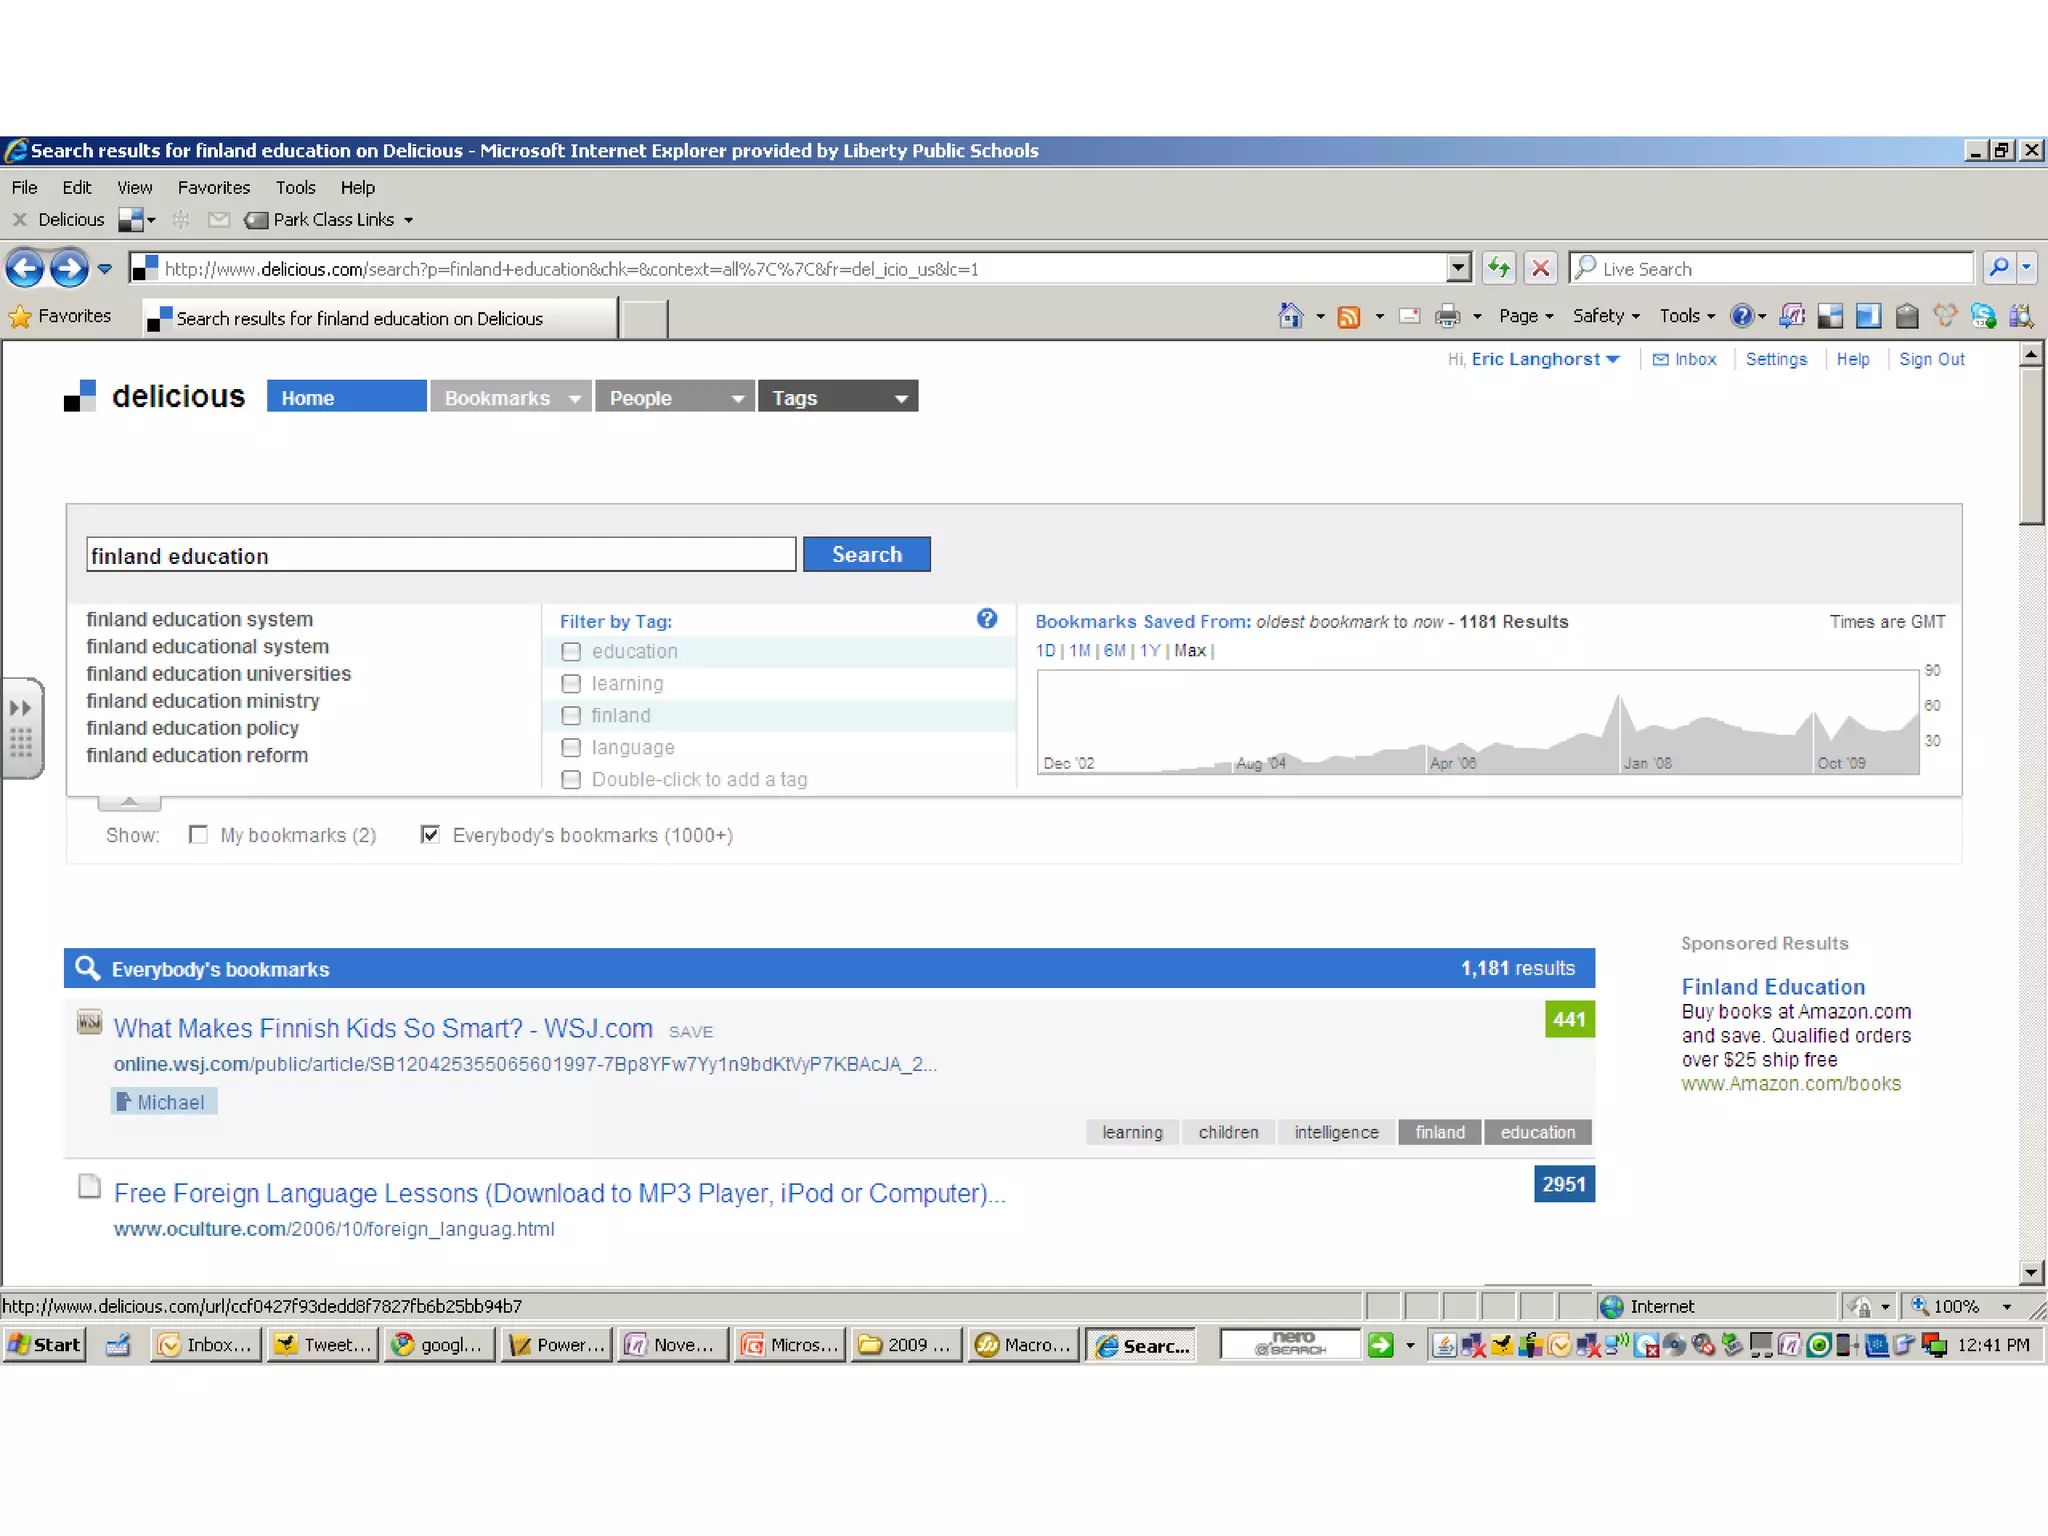Click the Refresh page icon
2048x1536 pixels.
coord(1498,268)
